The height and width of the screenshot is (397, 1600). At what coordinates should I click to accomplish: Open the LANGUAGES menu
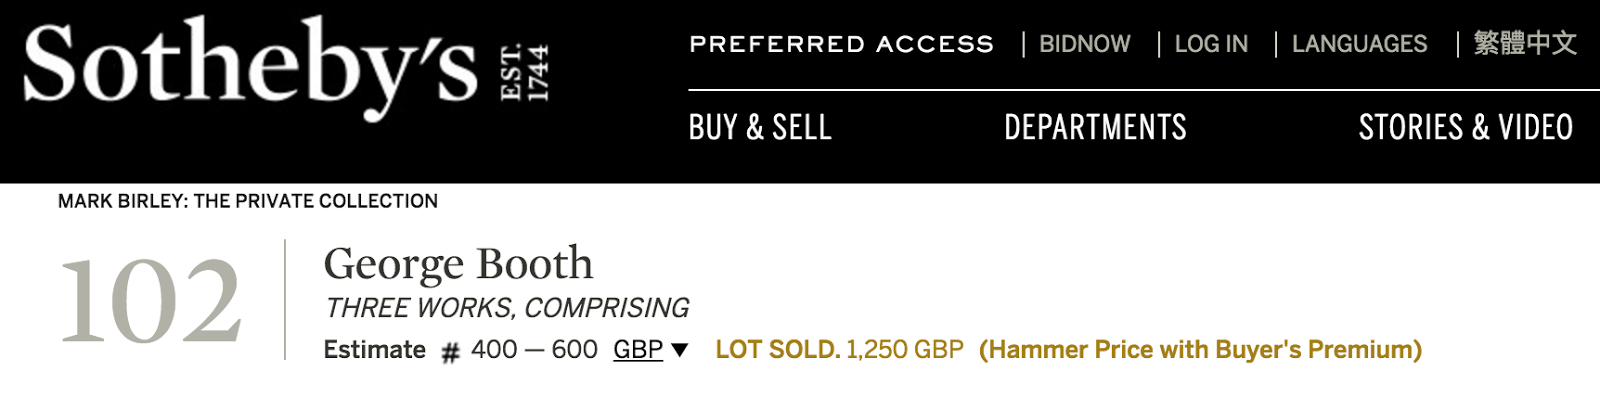(x=1359, y=44)
